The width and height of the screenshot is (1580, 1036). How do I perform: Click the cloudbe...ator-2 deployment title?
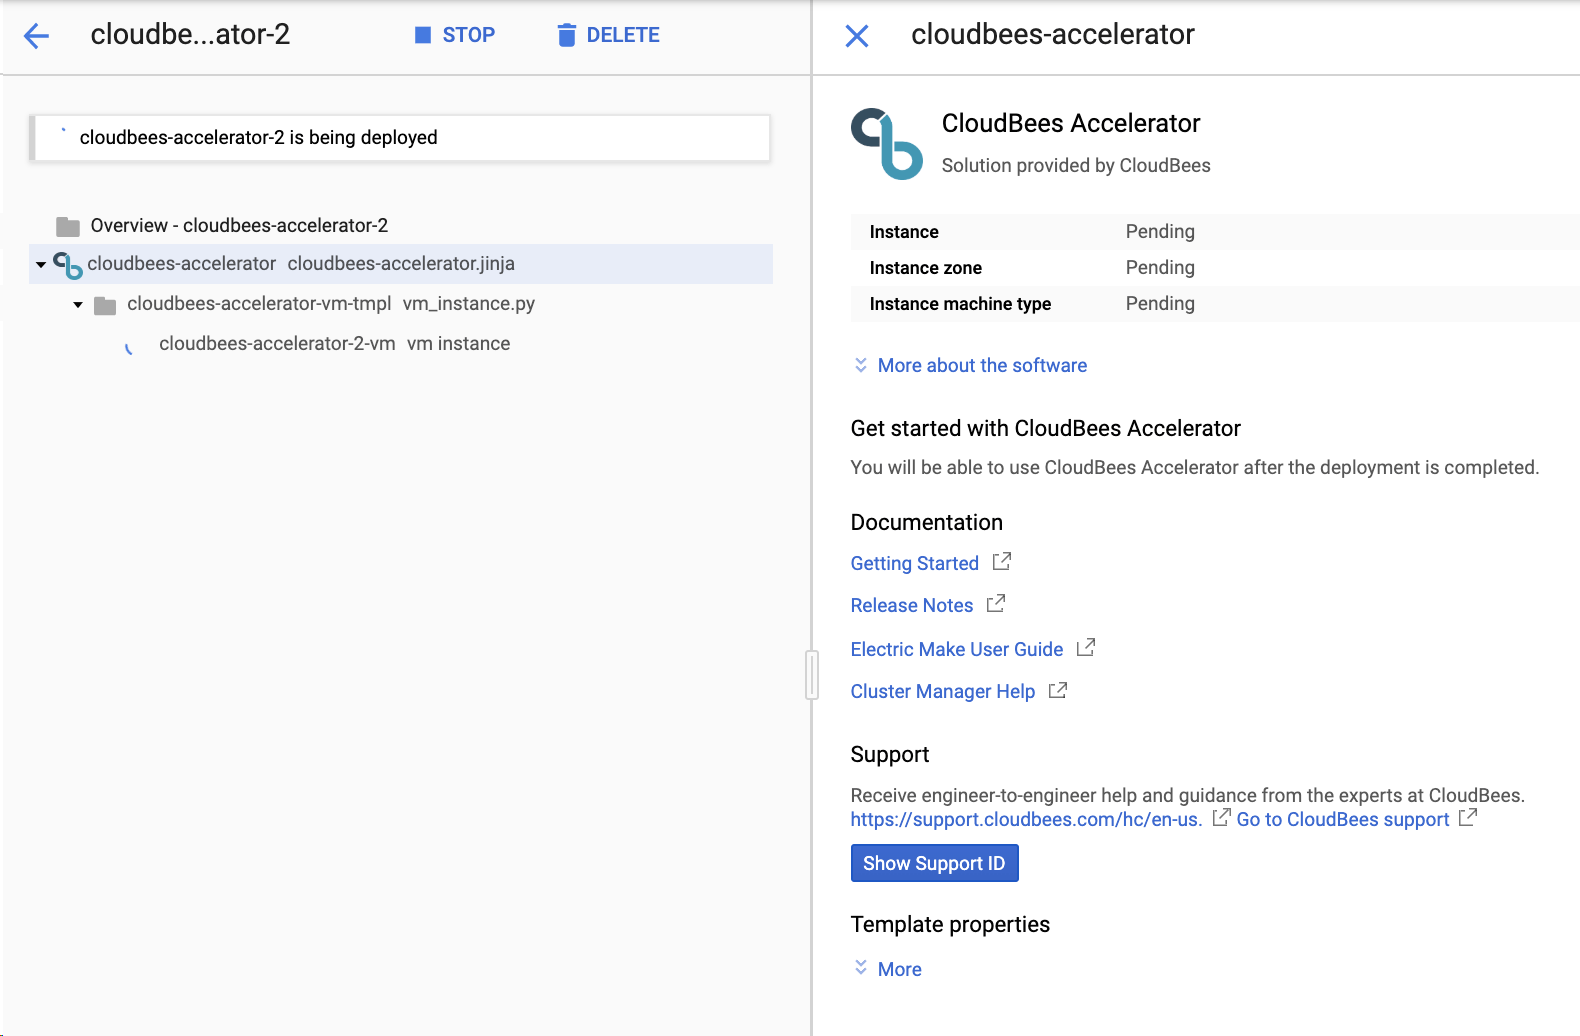pos(190,35)
